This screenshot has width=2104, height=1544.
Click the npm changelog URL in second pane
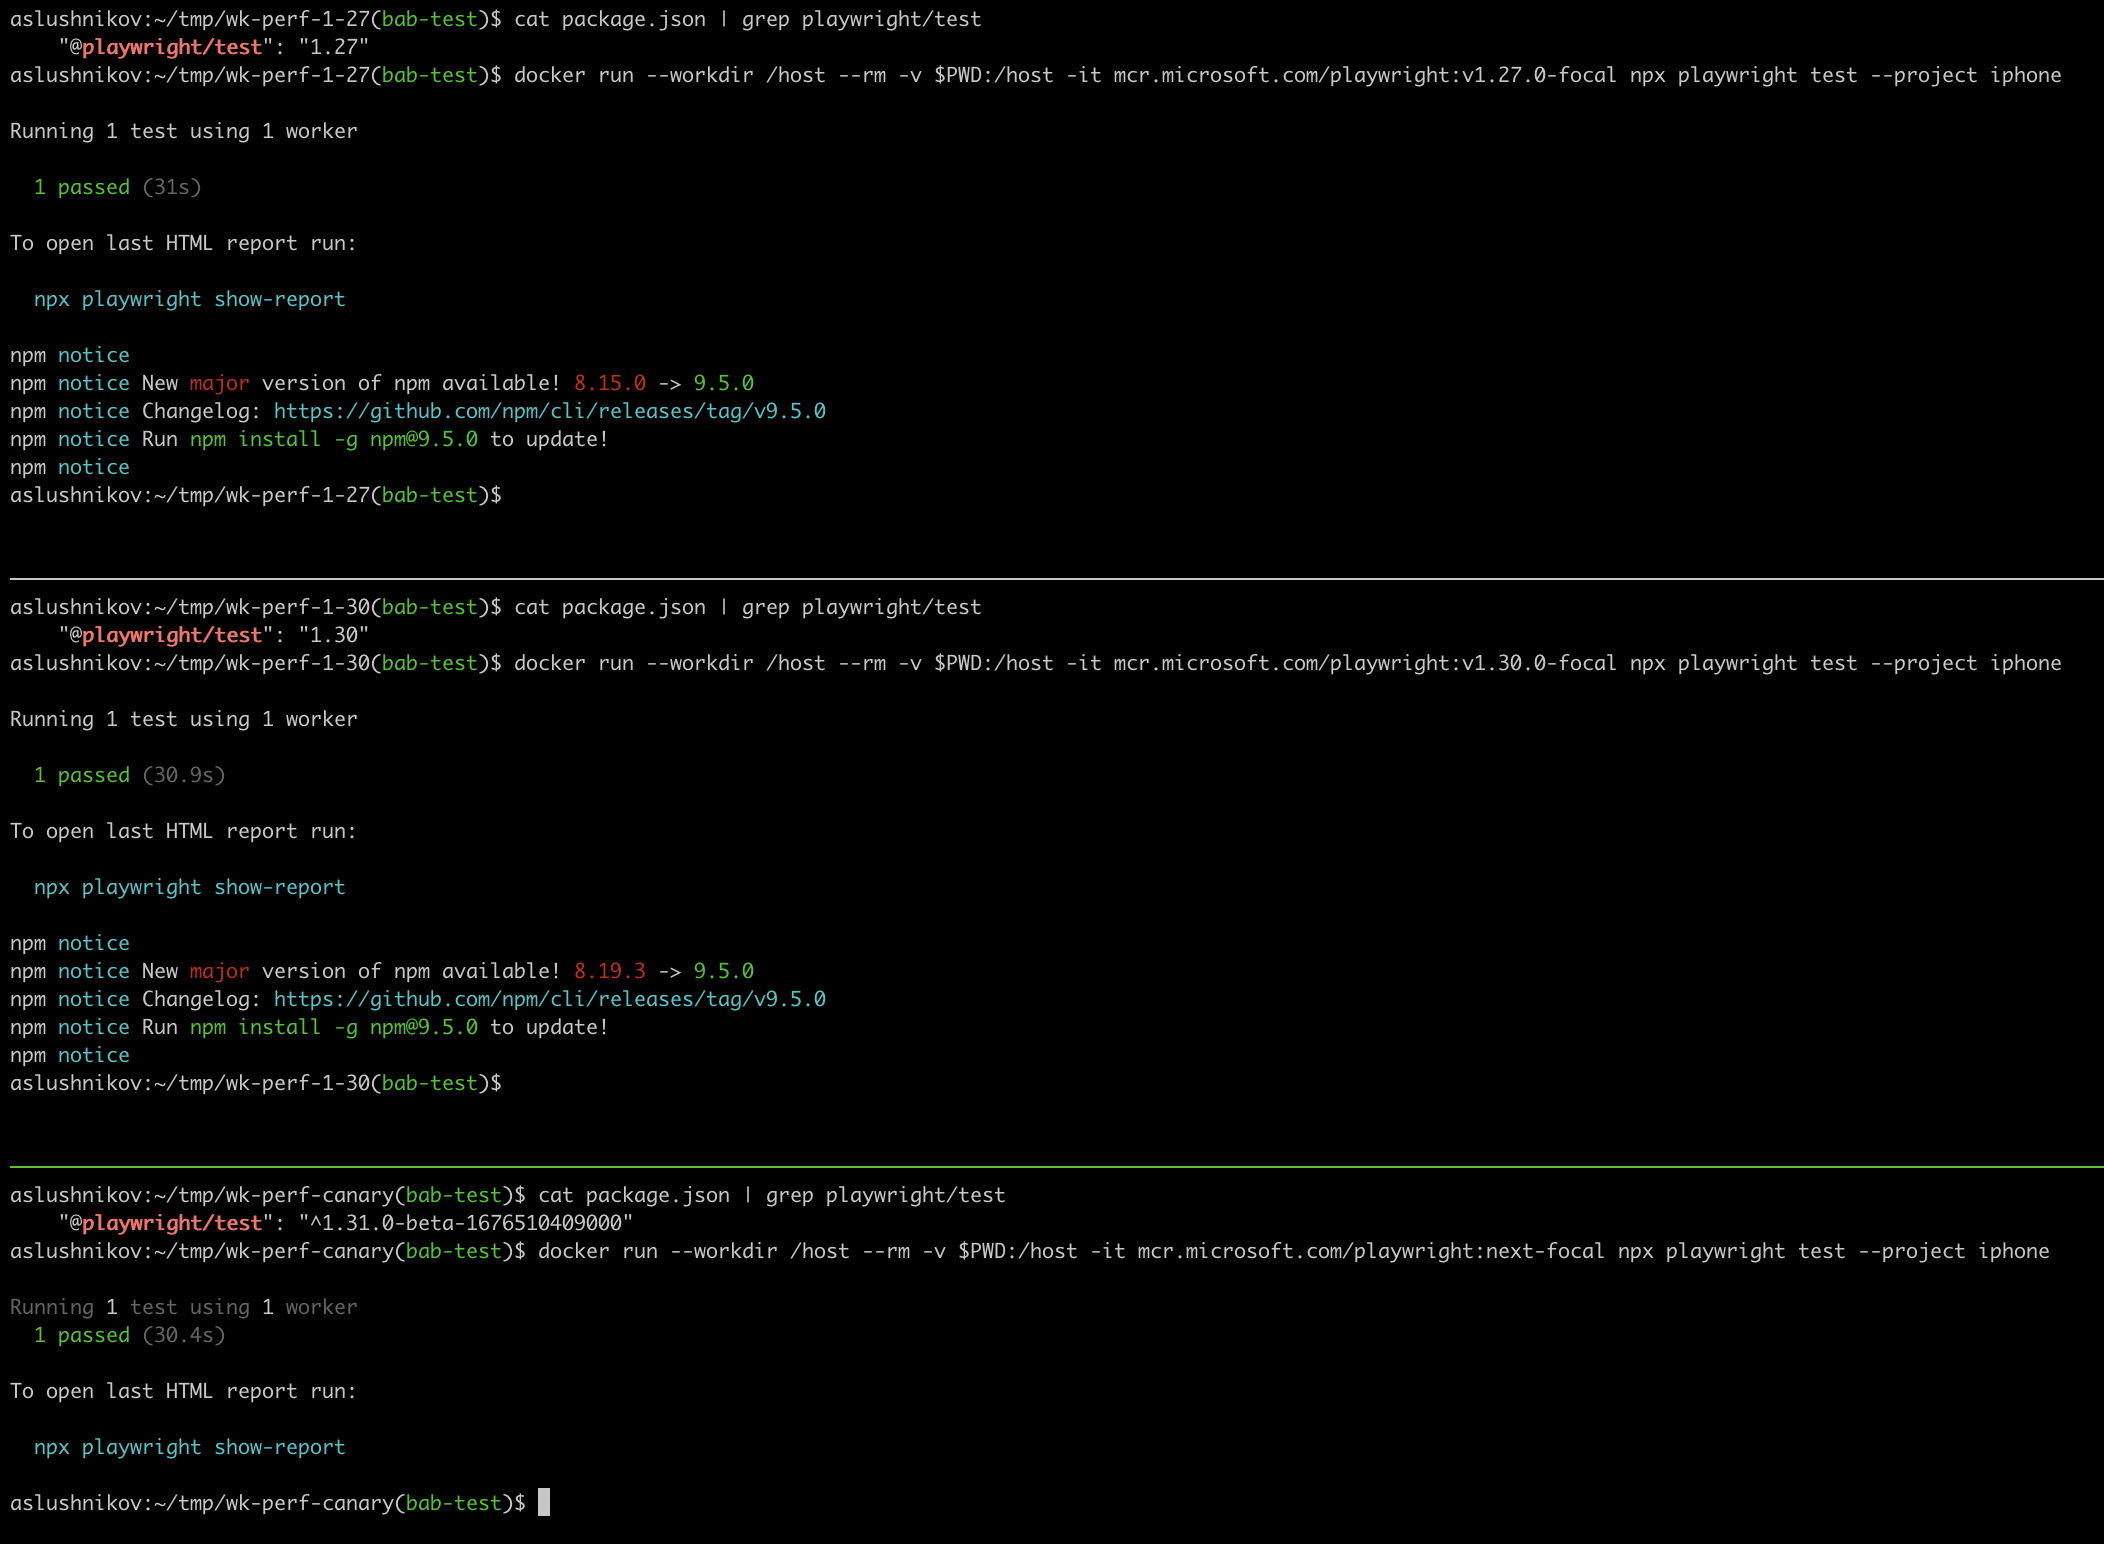tap(549, 999)
